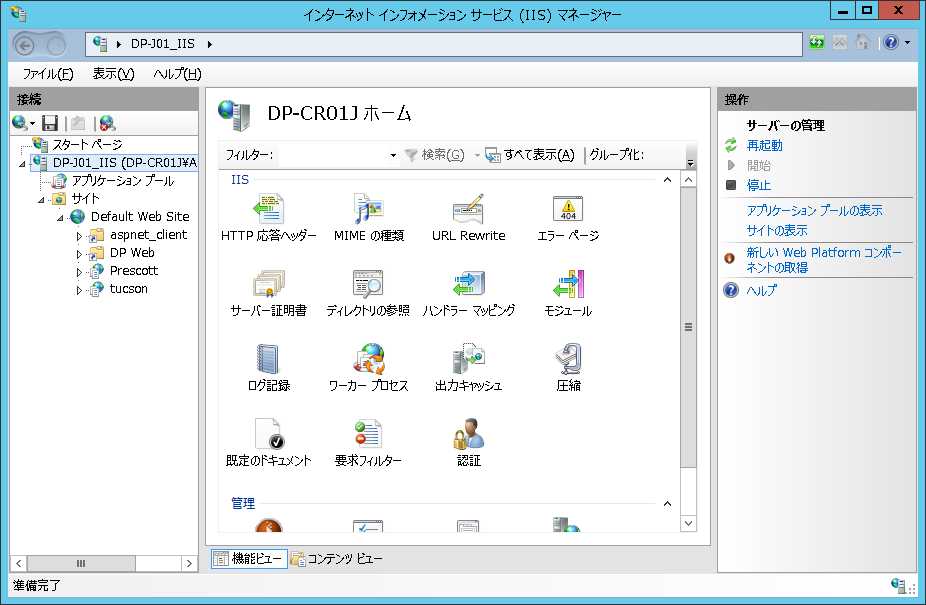Click the filter toolbar overflow arrow

click(690, 163)
